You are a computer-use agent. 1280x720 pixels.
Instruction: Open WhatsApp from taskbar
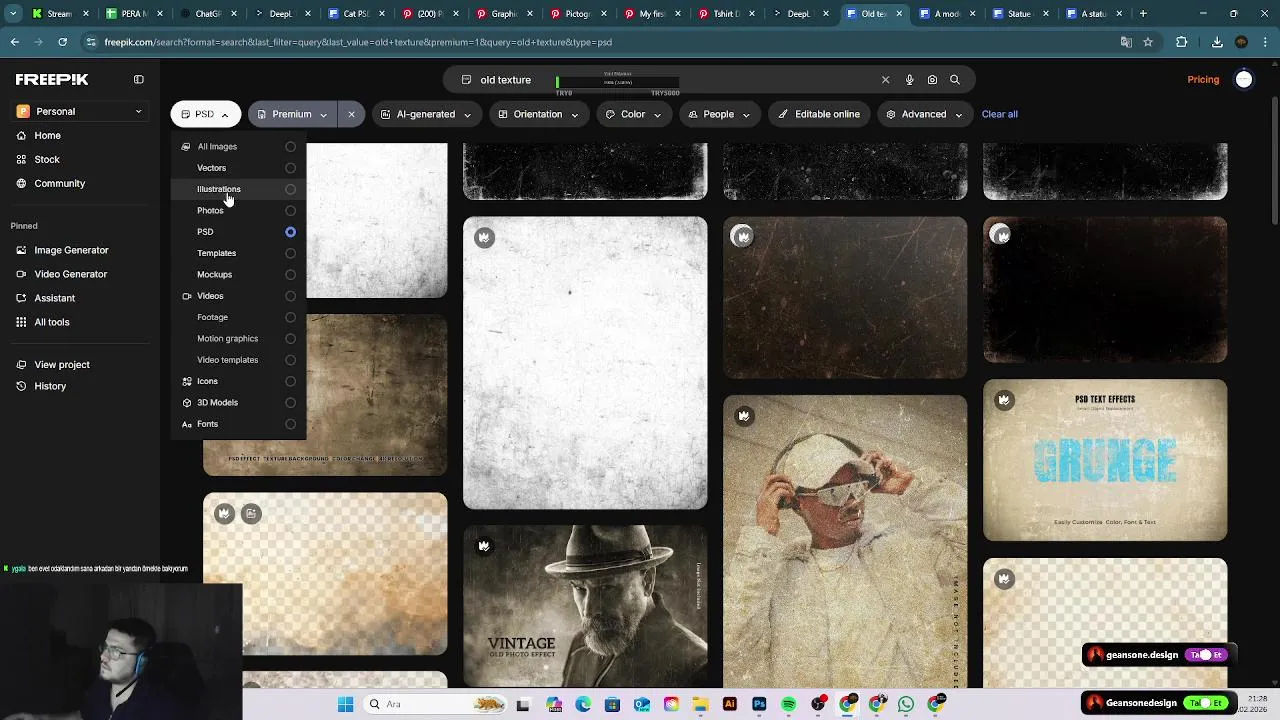(x=906, y=704)
